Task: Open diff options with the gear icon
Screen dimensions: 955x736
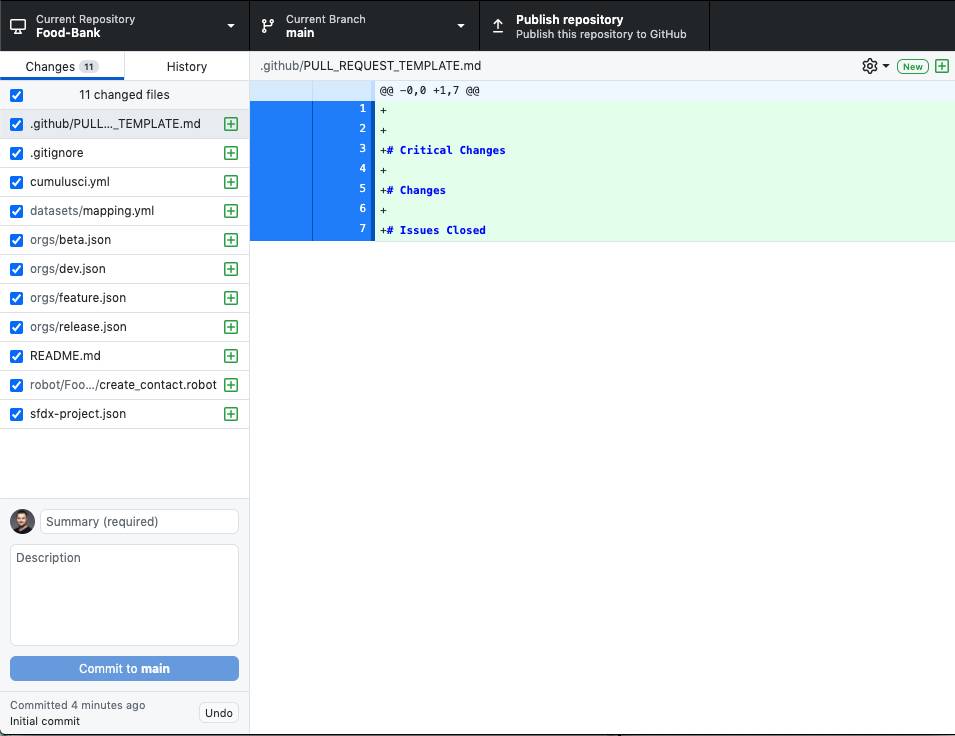Action: tap(867, 65)
